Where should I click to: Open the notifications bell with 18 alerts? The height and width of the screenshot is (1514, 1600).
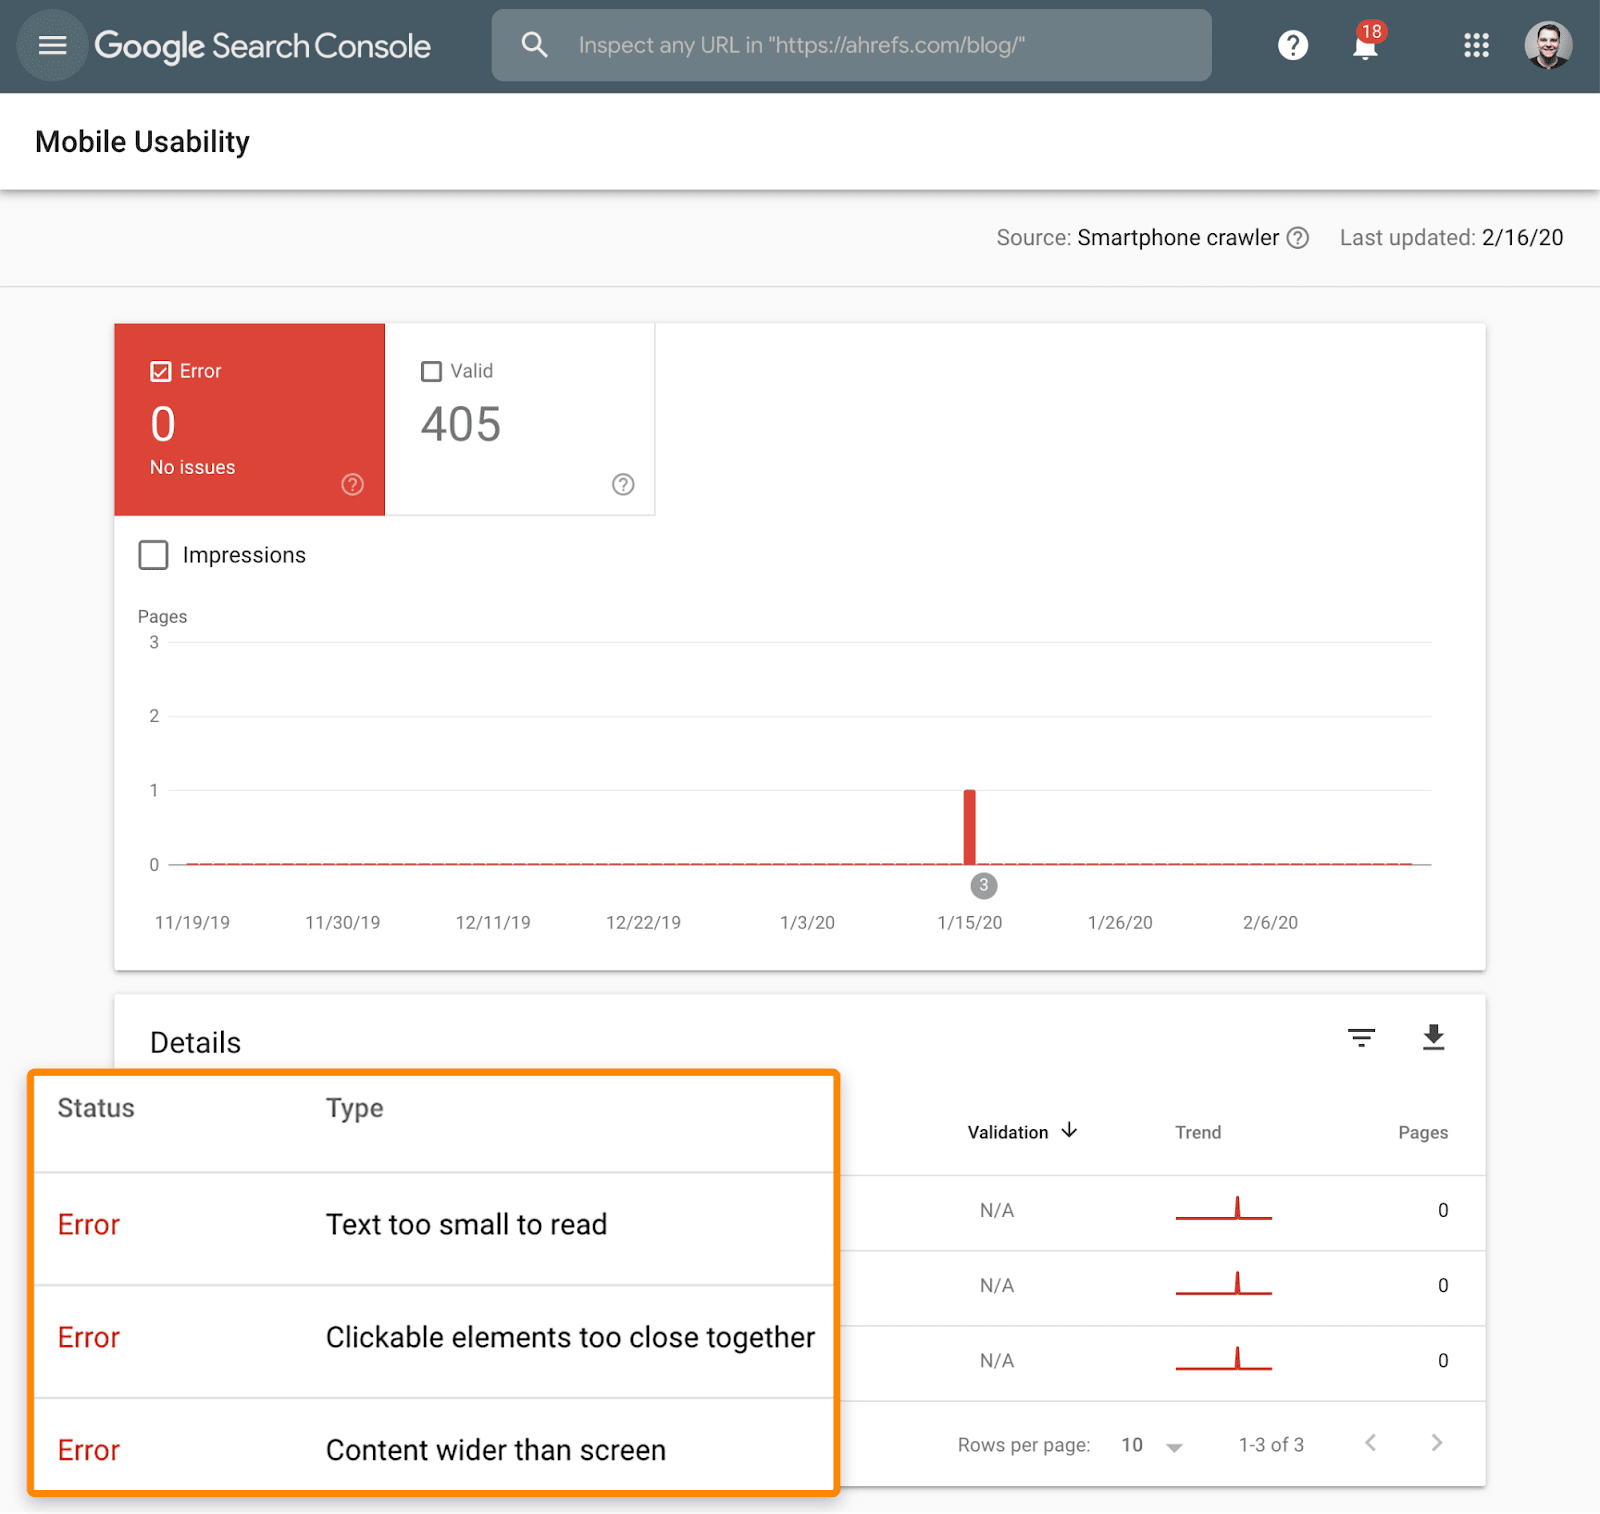(1365, 46)
